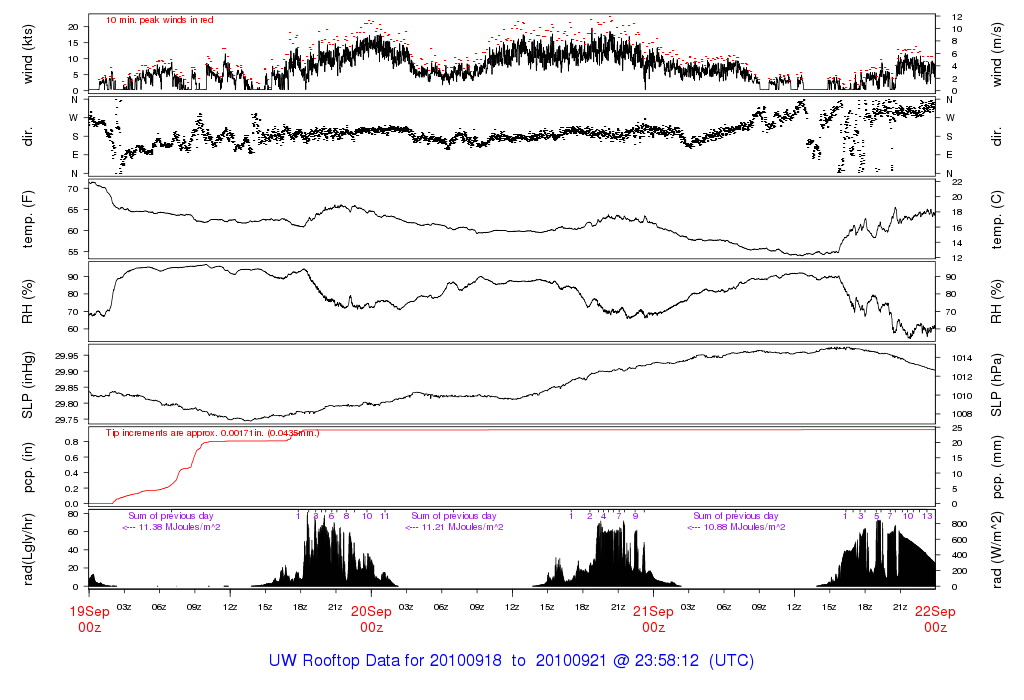The image size is (1024, 700).
Task: Click the '10 min. peak winds in red' note
Action: 159,20
